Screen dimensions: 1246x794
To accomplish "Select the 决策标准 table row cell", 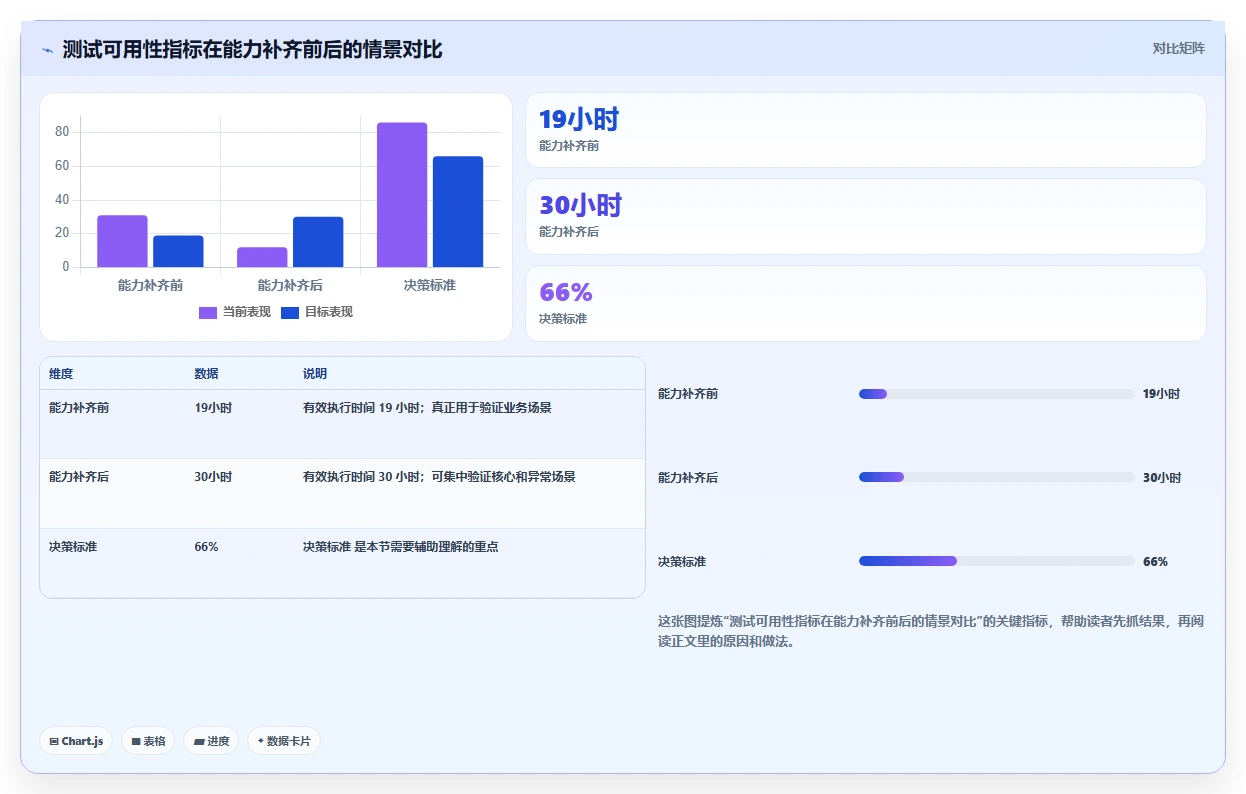I will [x=73, y=547].
